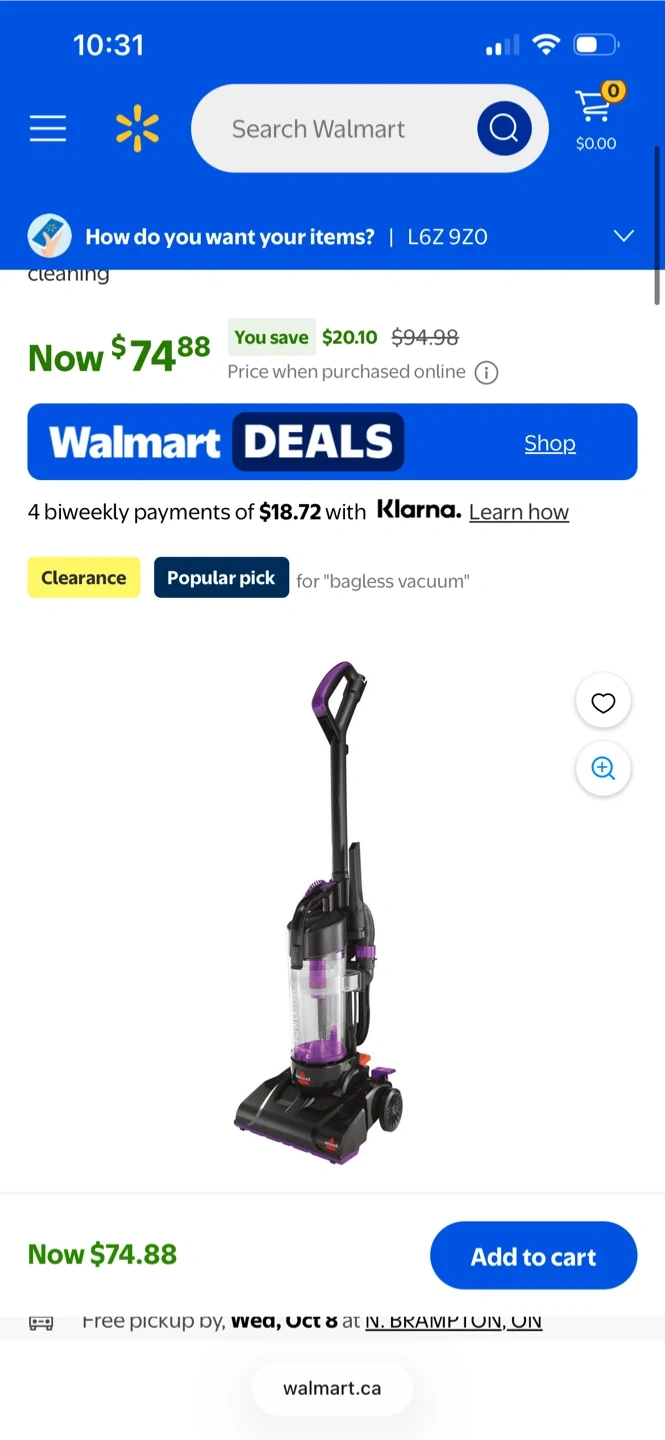The width and height of the screenshot is (665, 1440).
Task: Tap the Add to cart button
Action: pos(533,1256)
